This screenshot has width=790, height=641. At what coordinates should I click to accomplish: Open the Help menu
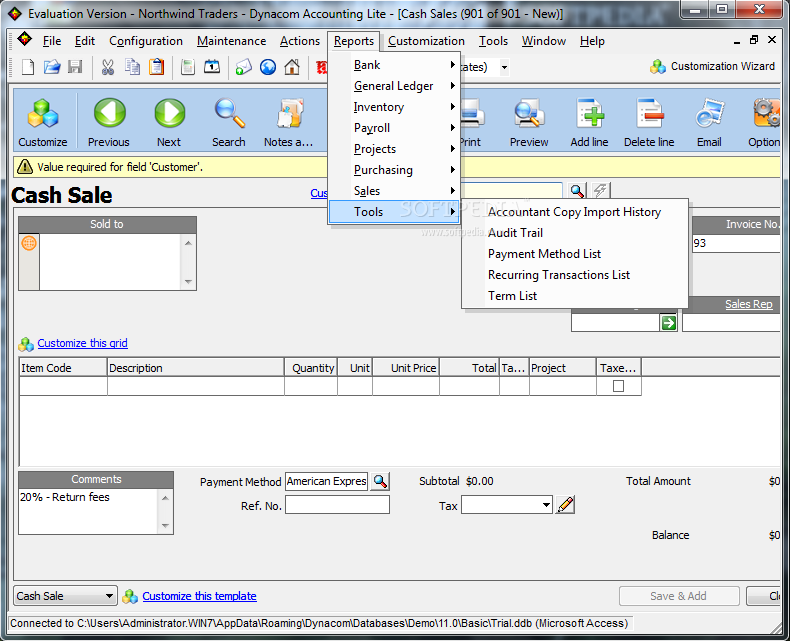pyautogui.click(x=592, y=41)
